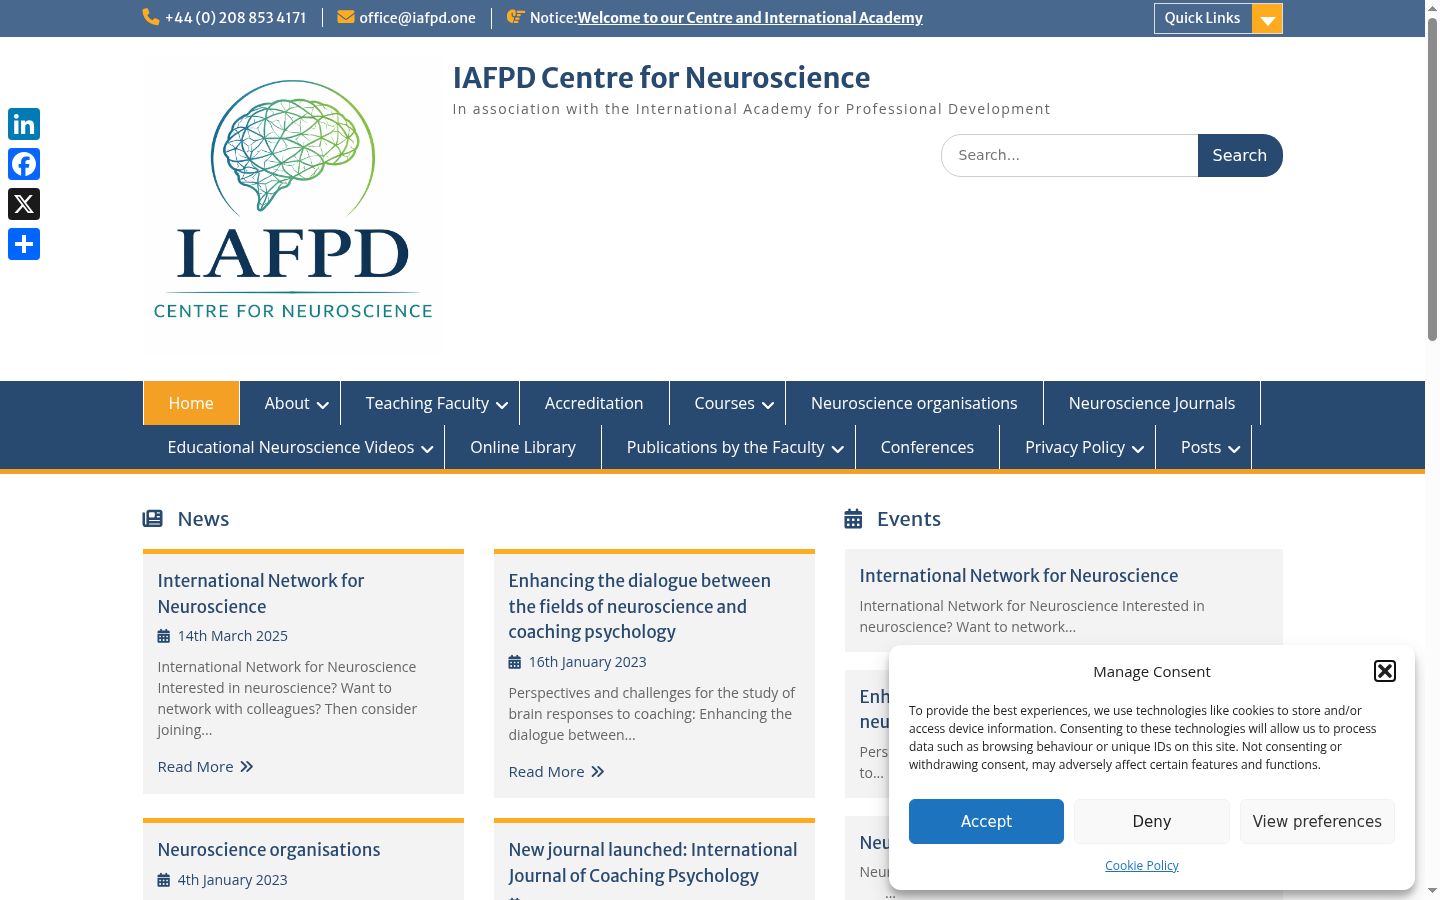Image resolution: width=1440 pixels, height=900 pixels.
Task: Open Neuroscience organisations menu item
Action: (x=914, y=403)
